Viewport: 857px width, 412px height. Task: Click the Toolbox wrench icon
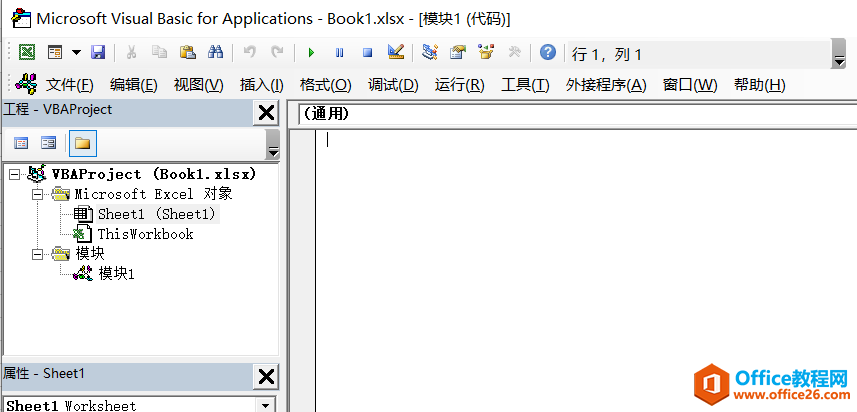coord(514,52)
